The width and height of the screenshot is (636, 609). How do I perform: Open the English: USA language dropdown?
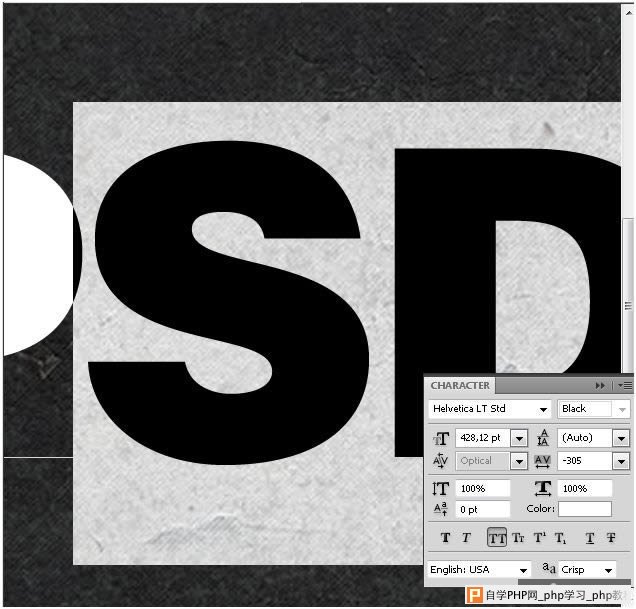[479, 570]
